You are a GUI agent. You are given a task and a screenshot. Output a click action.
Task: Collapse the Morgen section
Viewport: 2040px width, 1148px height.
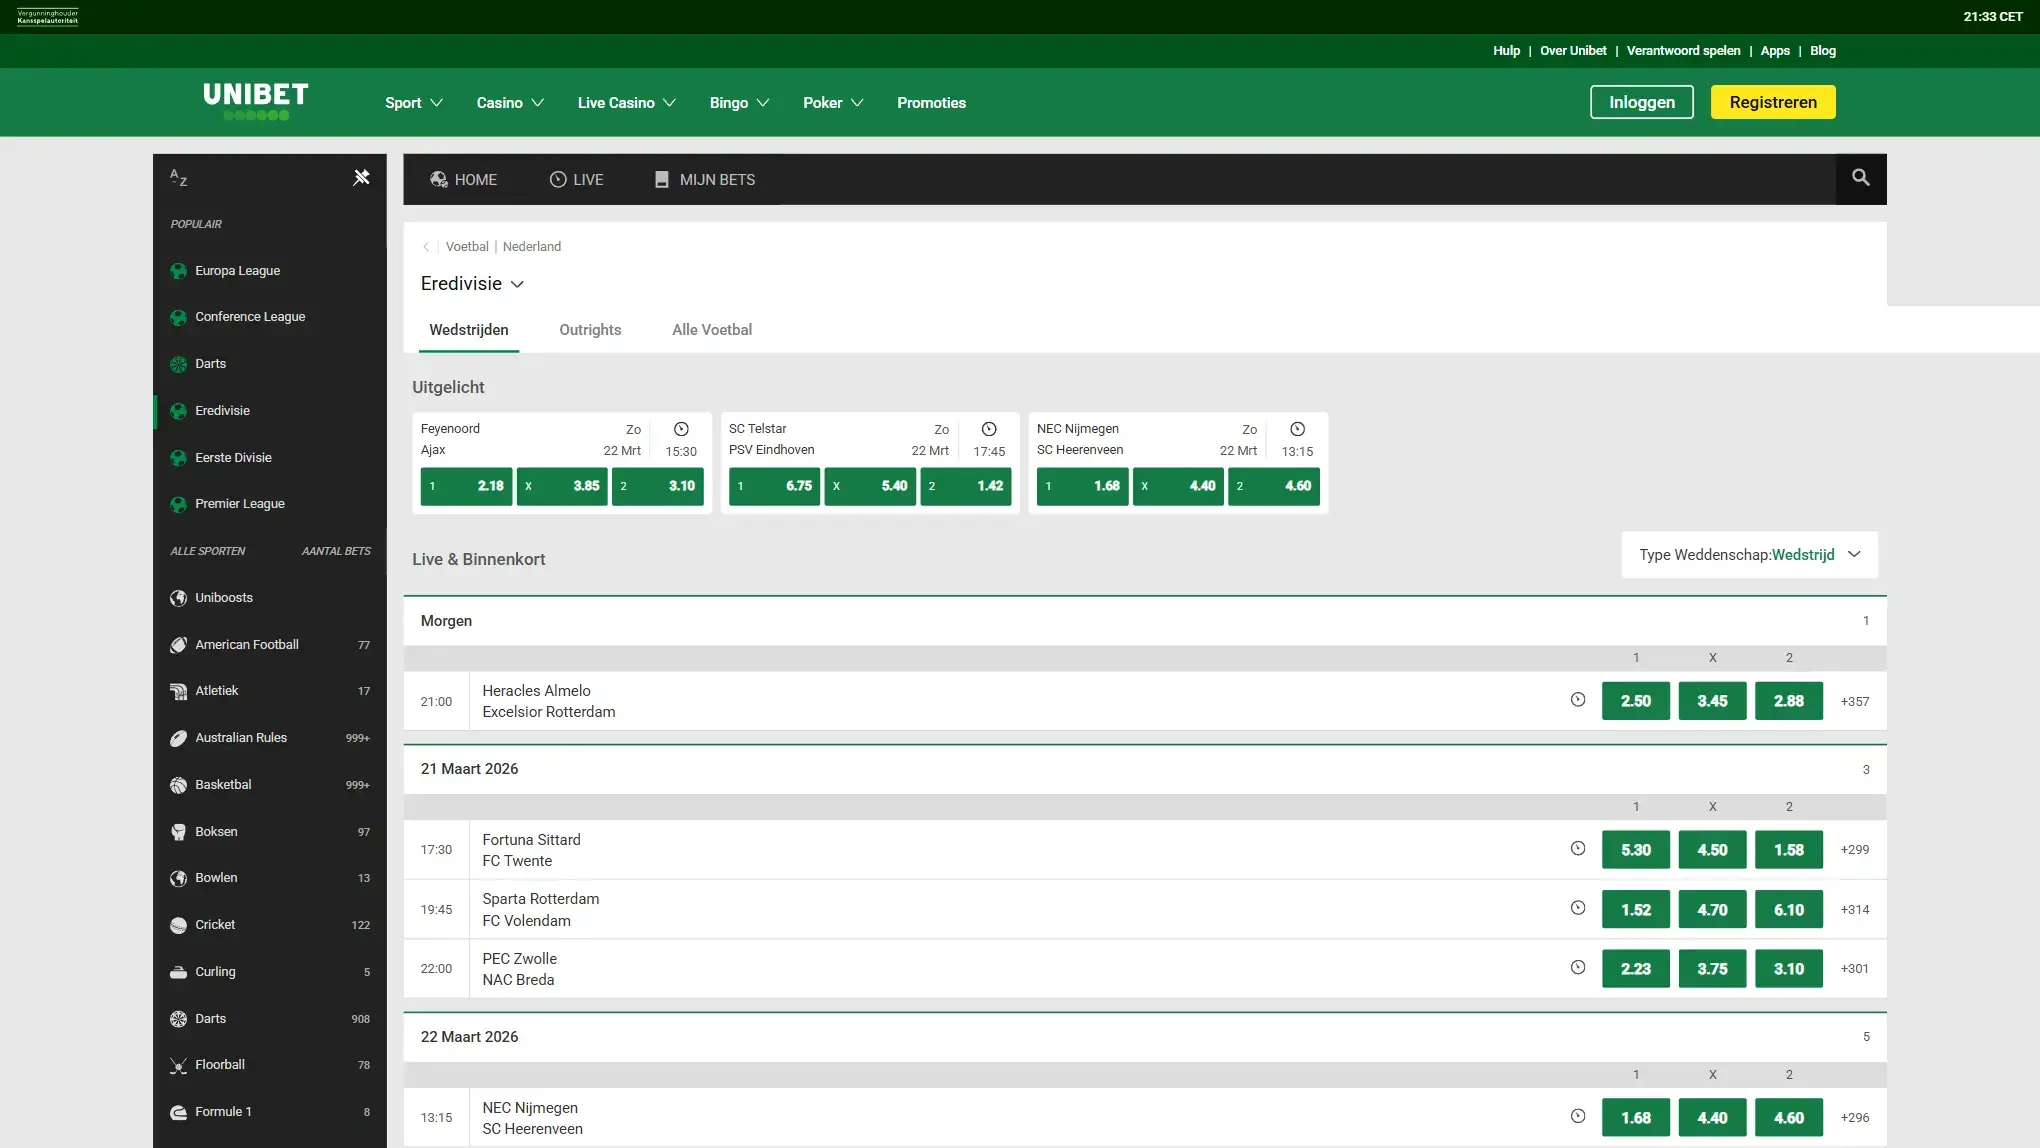click(x=1144, y=621)
